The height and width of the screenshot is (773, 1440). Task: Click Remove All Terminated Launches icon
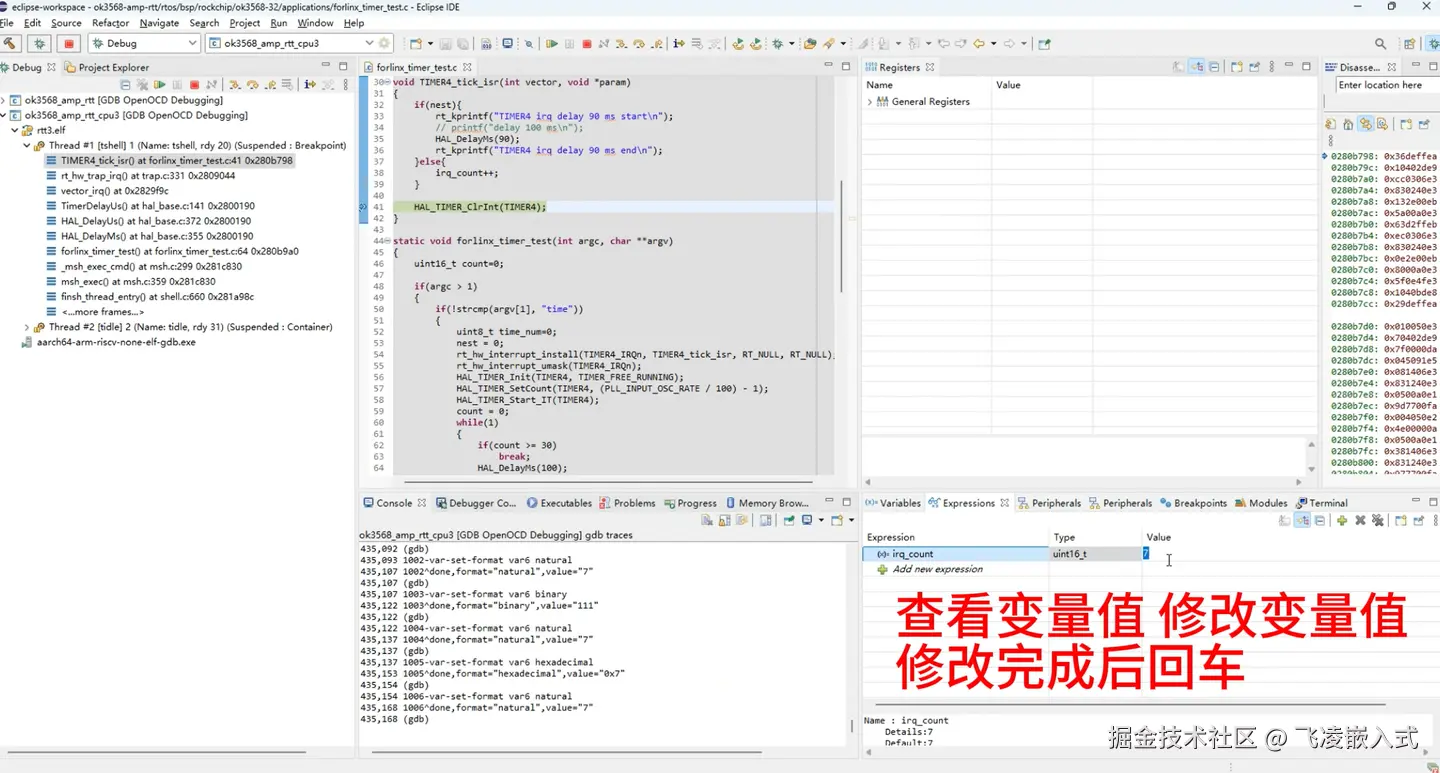point(142,85)
